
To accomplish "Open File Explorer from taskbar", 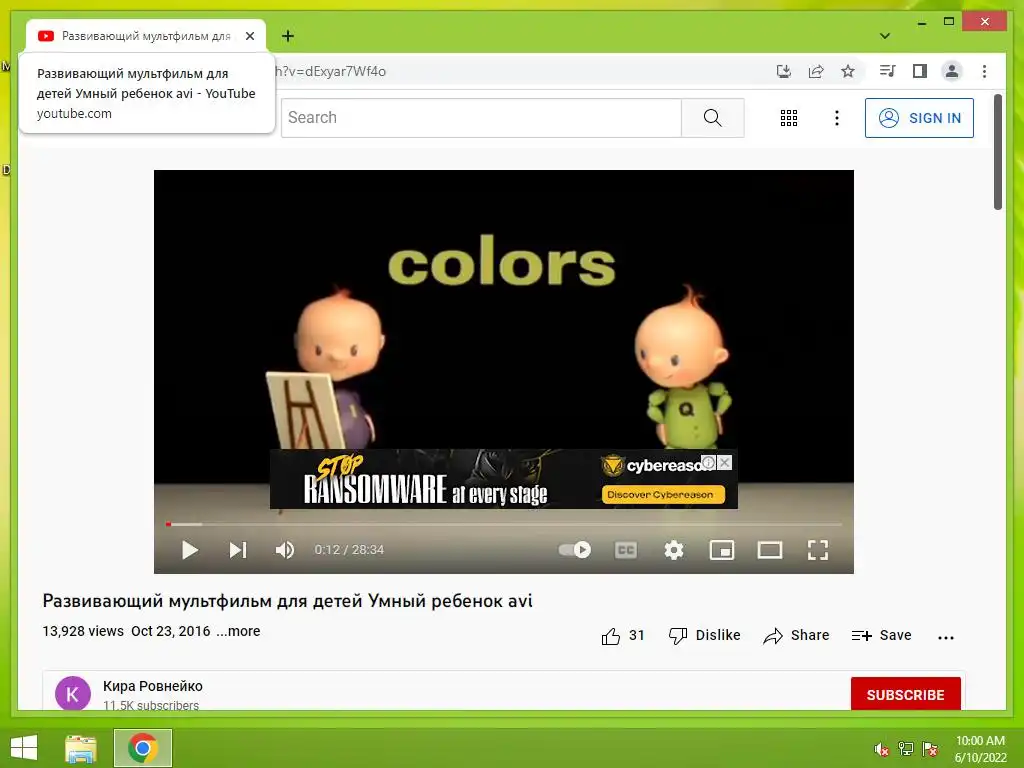I will (81, 748).
